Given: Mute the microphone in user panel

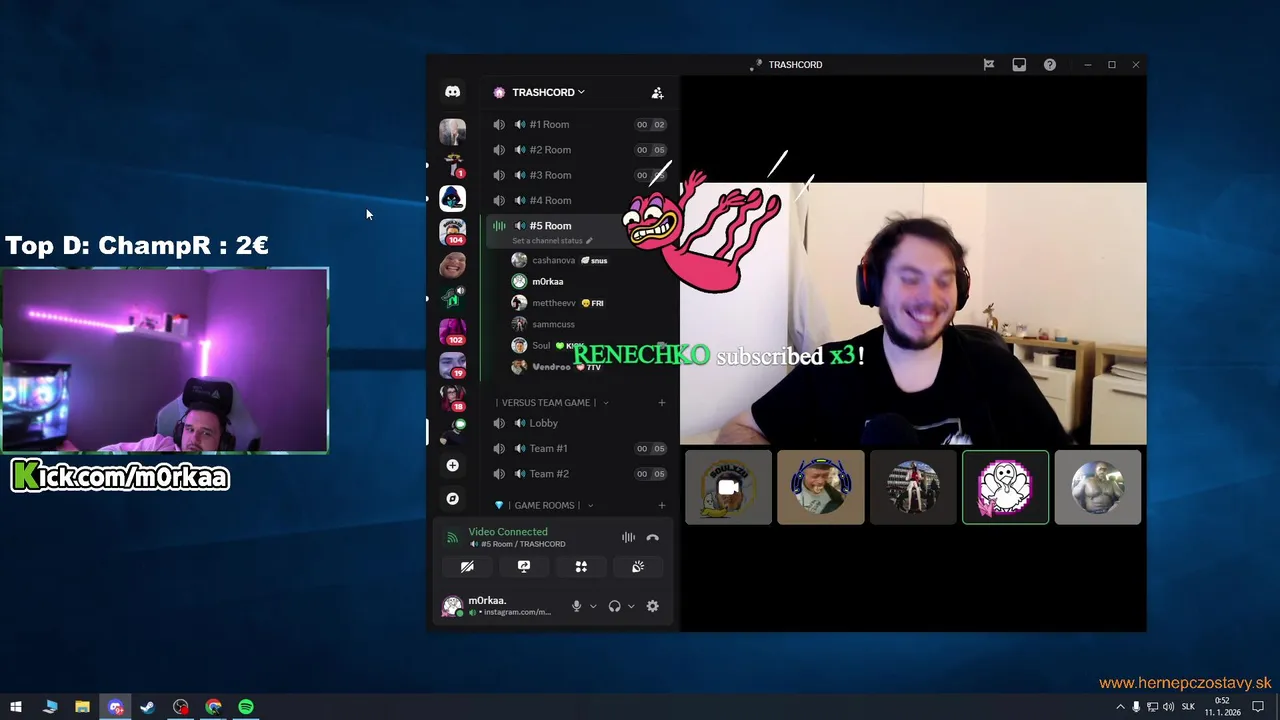Looking at the screenshot, I should 576,606.
